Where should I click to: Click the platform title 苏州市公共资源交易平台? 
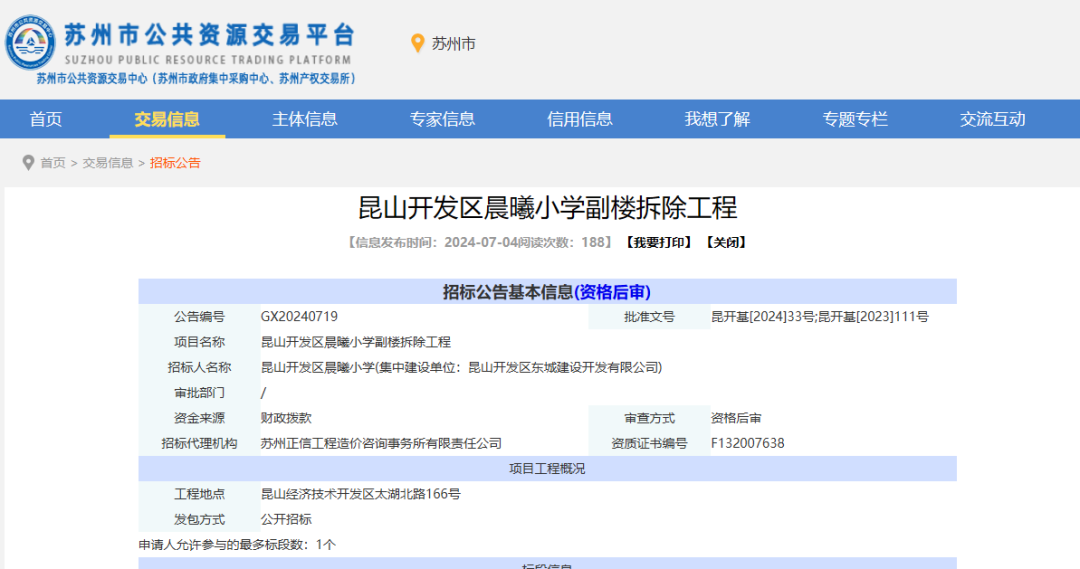point(209,35)
